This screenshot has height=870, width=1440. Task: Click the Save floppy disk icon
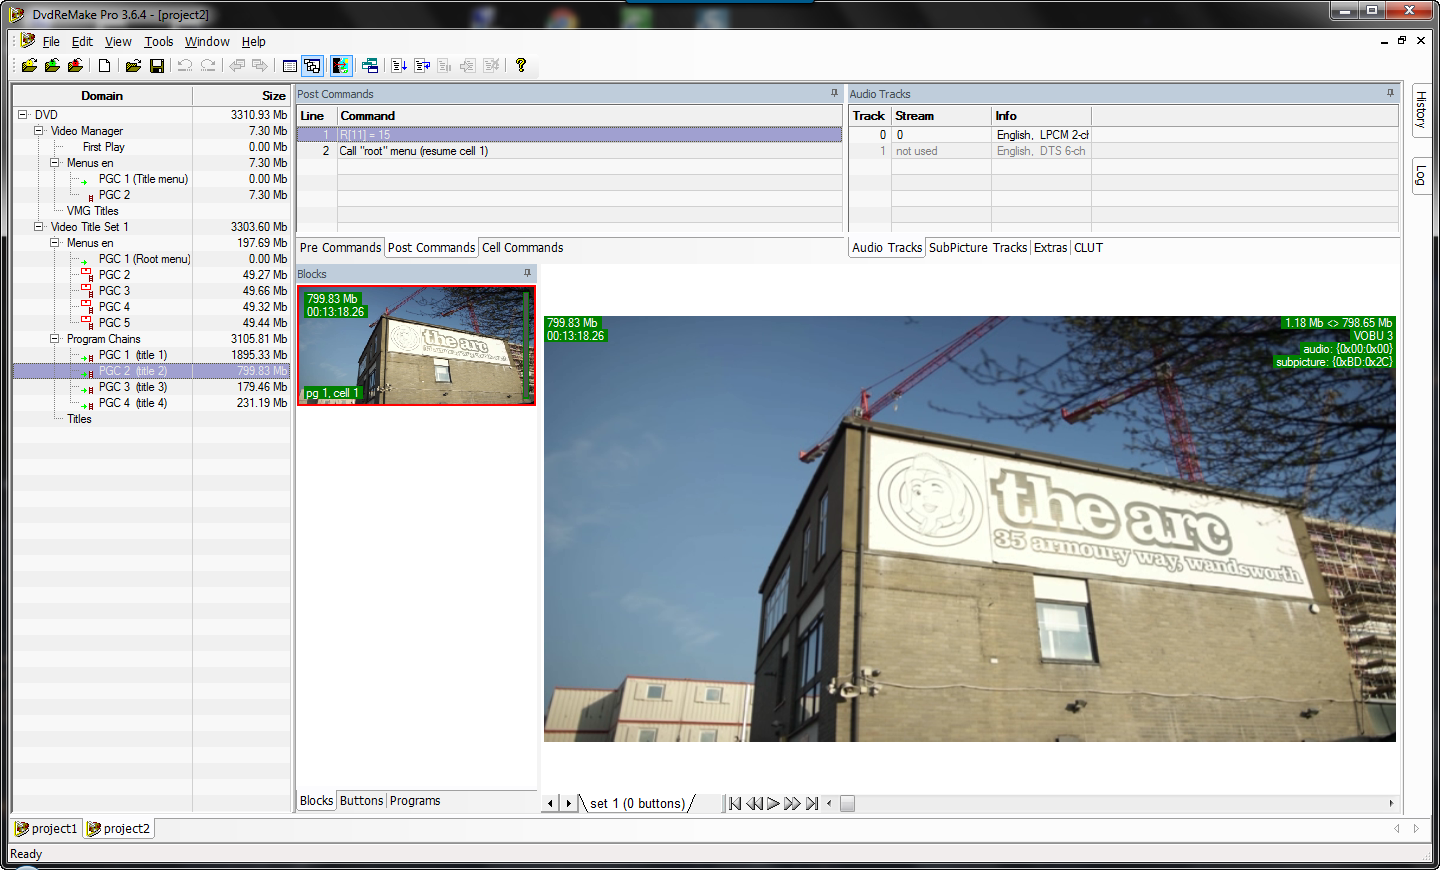[x=157, y=66]
